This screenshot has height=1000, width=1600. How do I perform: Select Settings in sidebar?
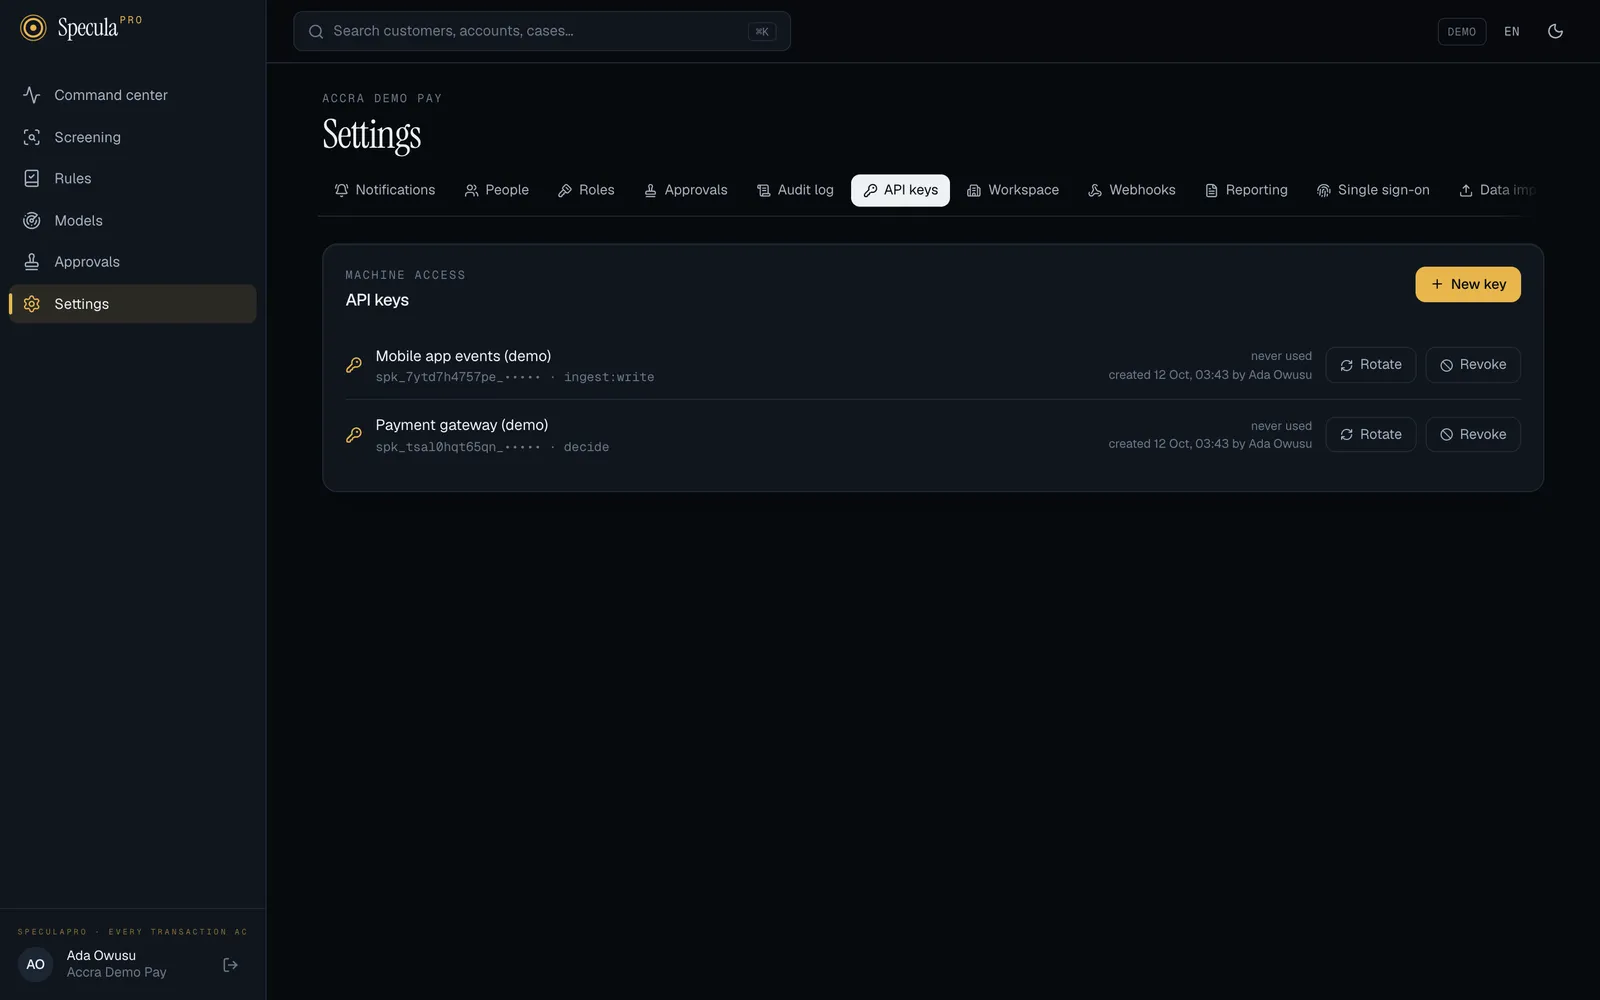[x=132, y=304]
